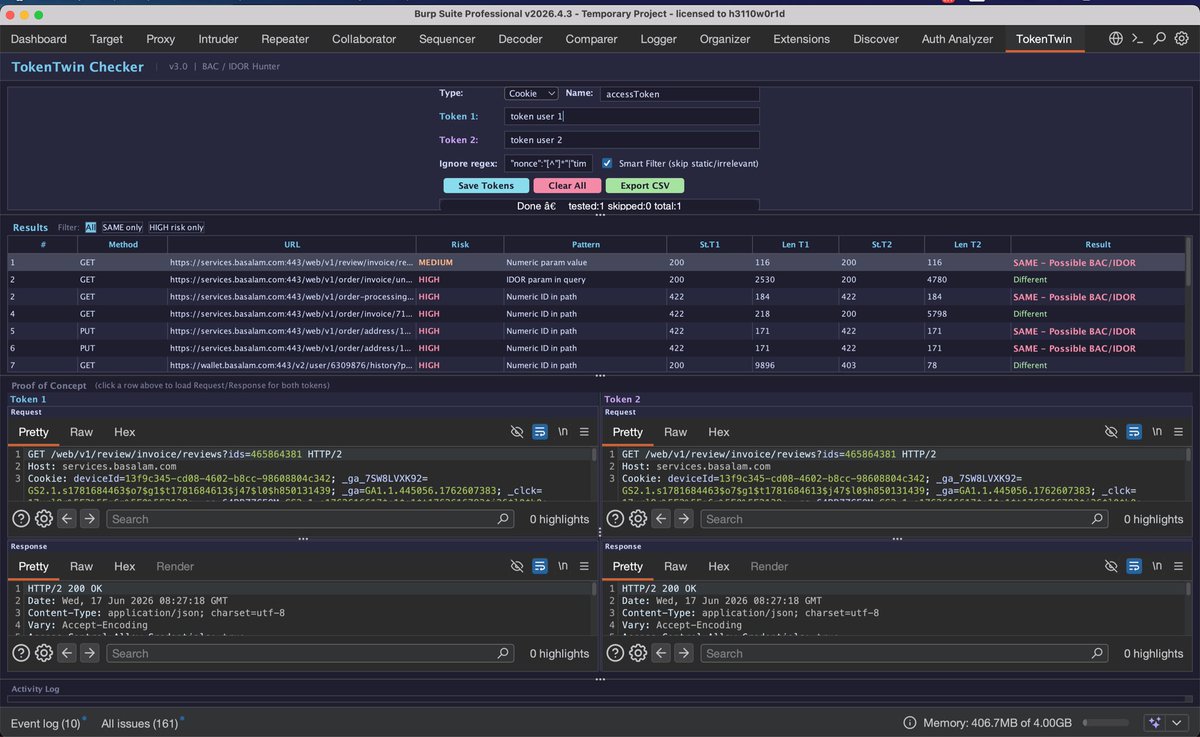Screen dimensions: 1200x737
Task: Select result row 7 wallet.basalam.com URL
Action: (291, 366)
